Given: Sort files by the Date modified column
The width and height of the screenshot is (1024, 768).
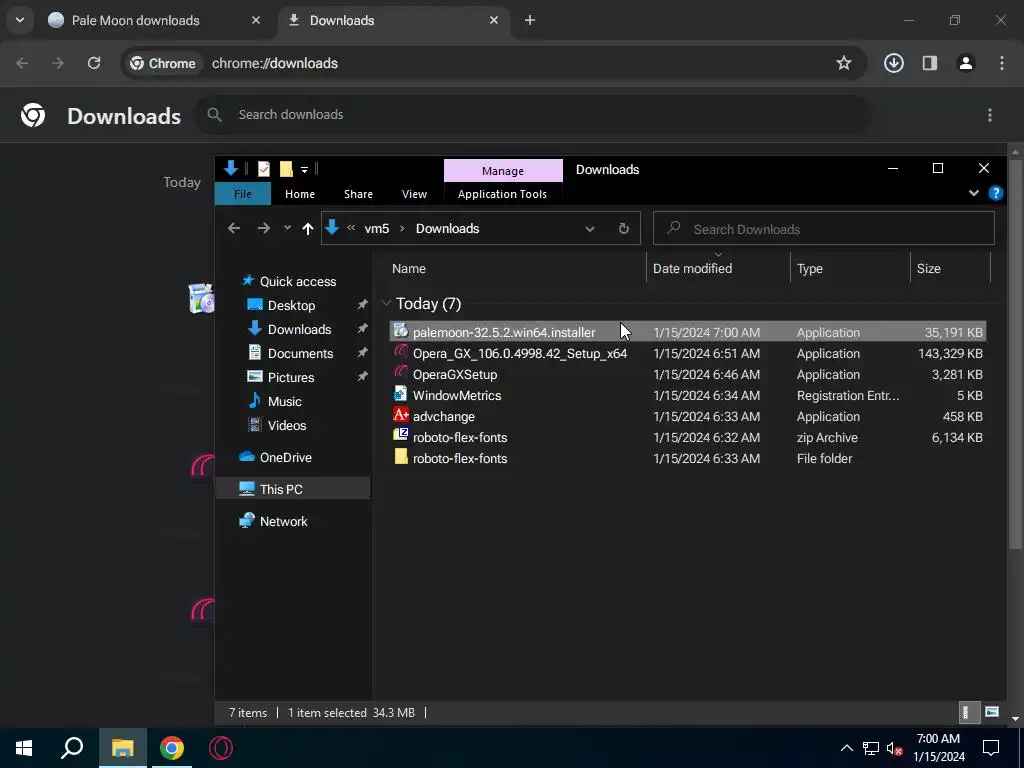Looking at the screenshot, I should coord(692,268).
